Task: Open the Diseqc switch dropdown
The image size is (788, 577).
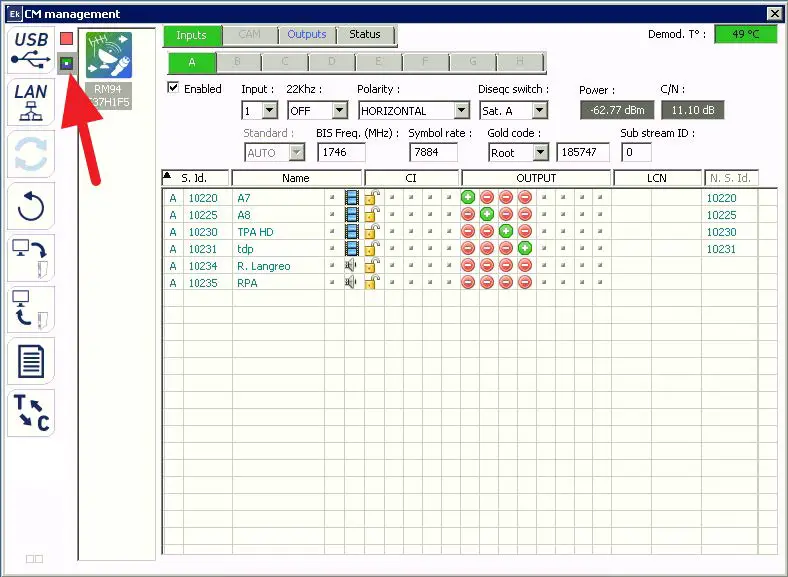Action: coord(540,111)
